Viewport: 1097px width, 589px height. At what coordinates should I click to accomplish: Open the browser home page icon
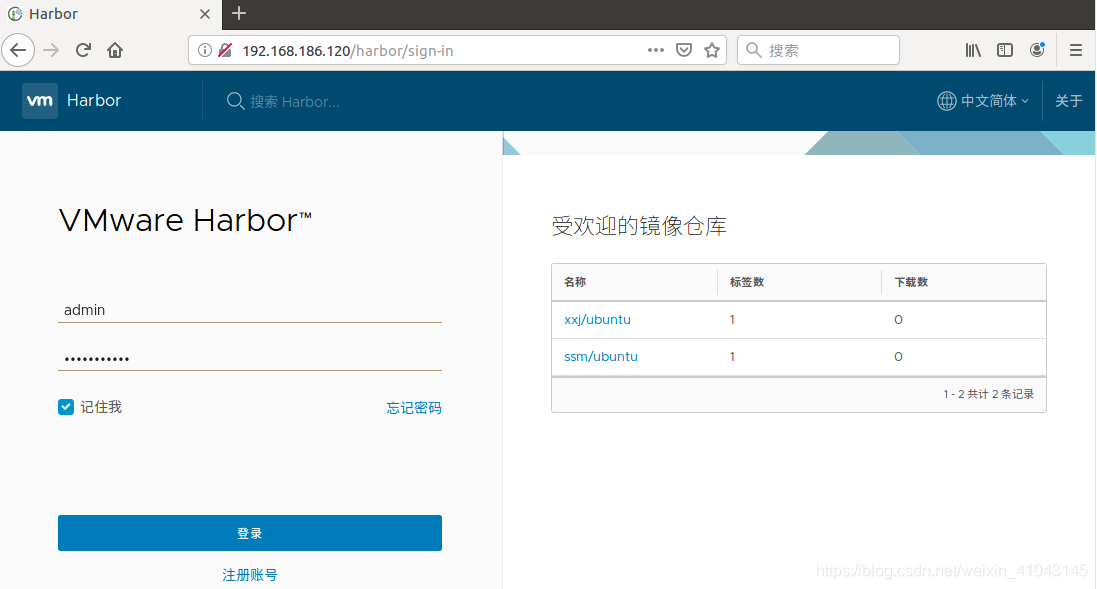115,50
